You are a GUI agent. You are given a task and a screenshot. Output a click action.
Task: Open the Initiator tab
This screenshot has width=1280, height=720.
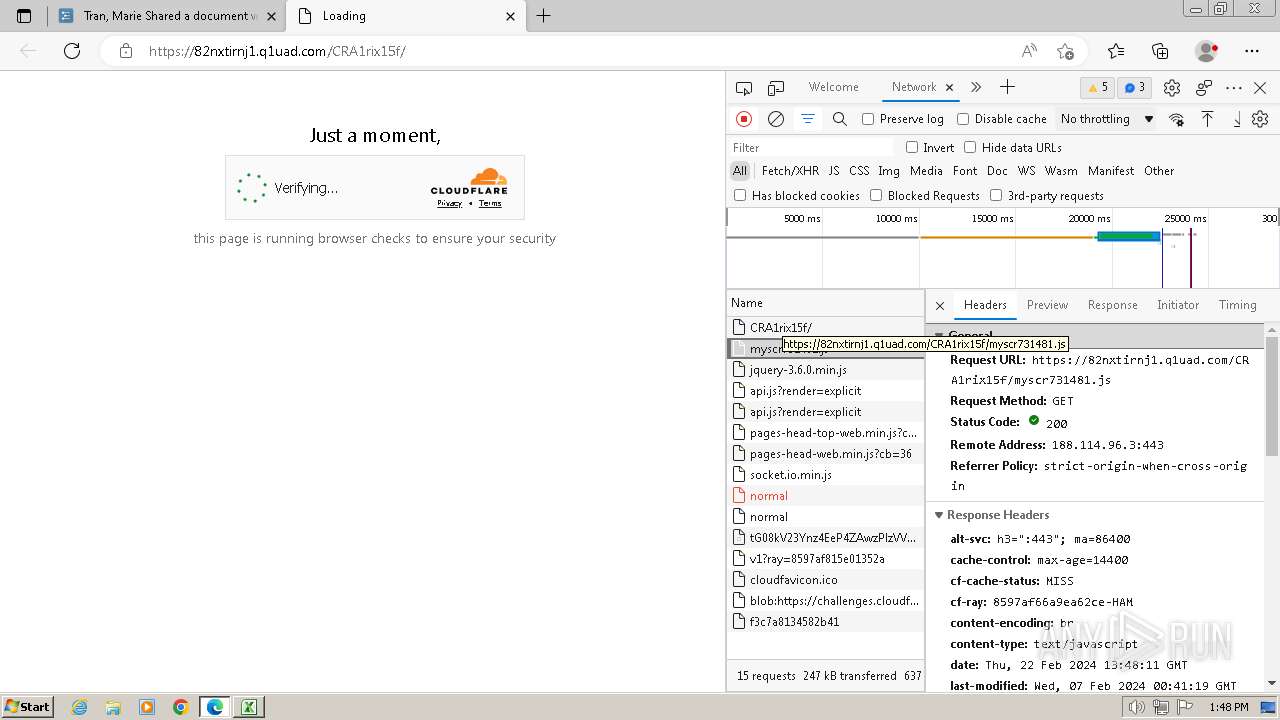(1177, 305)
